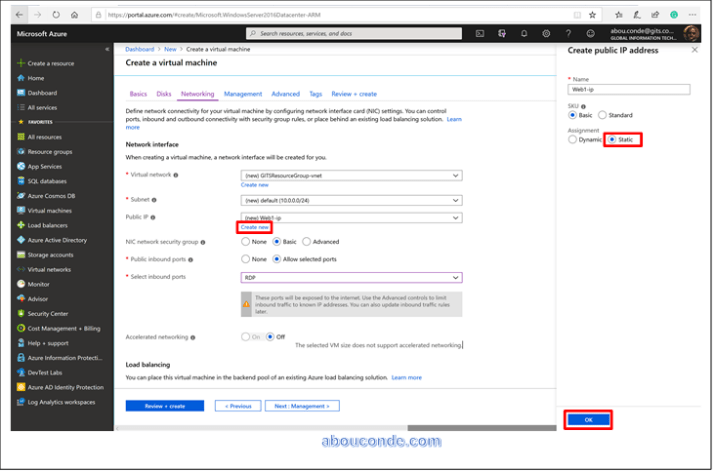Choose the Standard SKU option
Screen dimensions: 714x471
(602, 115)
